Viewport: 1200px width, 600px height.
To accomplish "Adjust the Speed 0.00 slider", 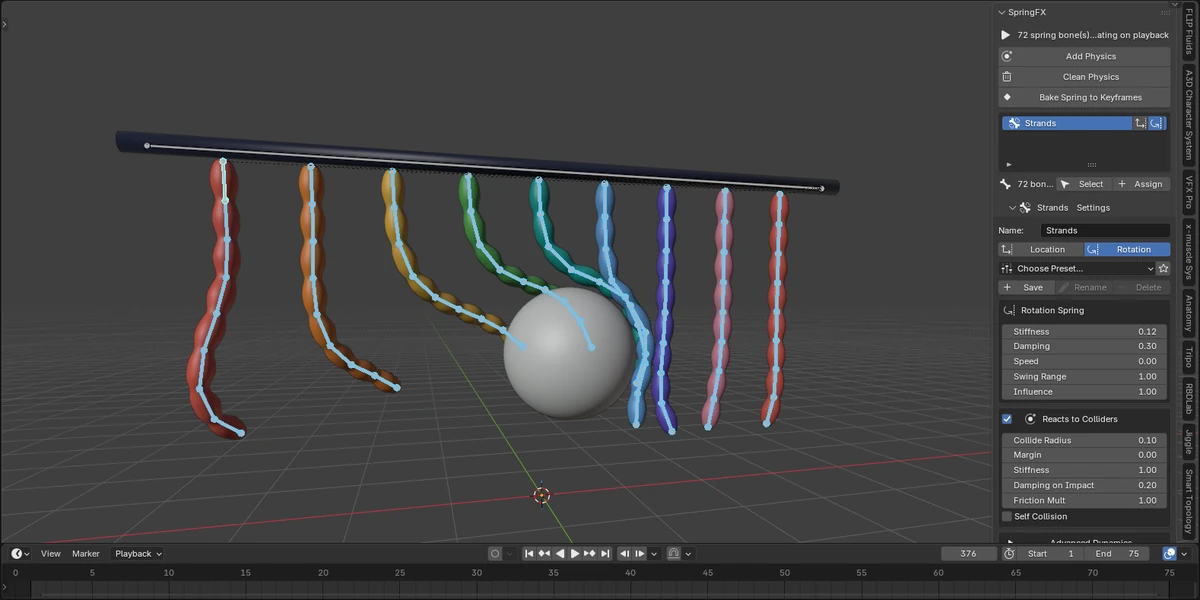I will [x=1084, y=361].
